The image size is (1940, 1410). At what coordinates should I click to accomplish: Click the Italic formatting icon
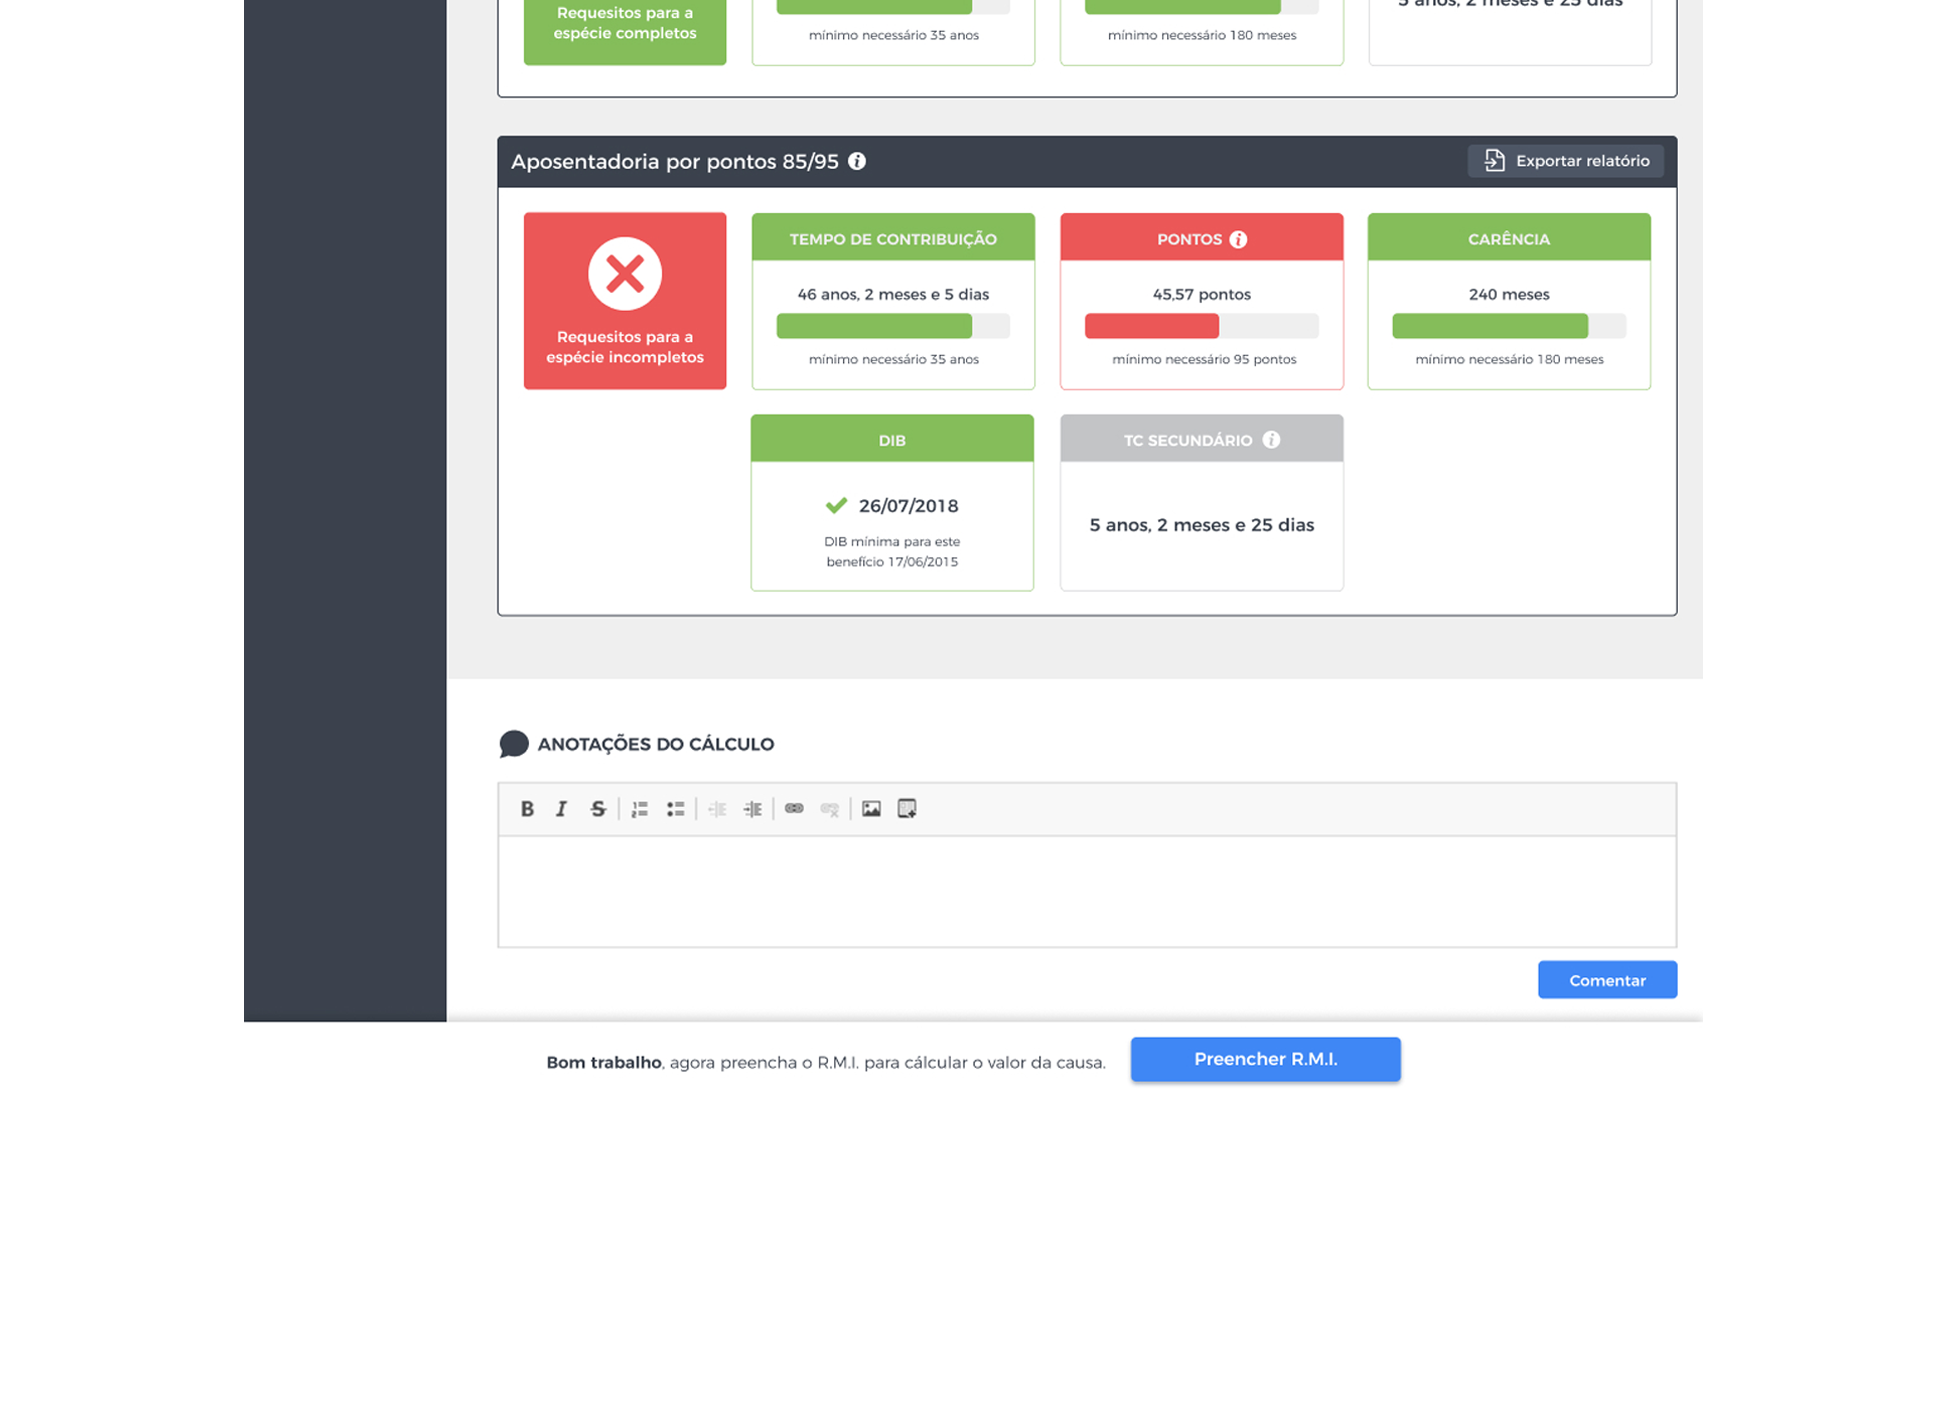click(560, 809)
